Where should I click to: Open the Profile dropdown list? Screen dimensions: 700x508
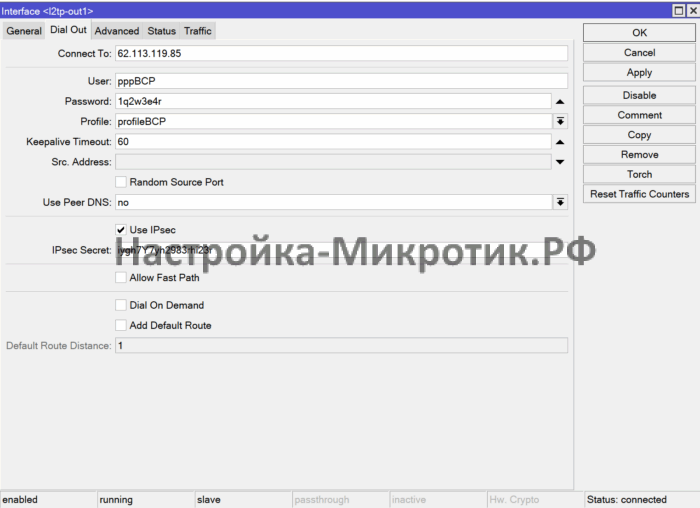(x=560, y=121)
